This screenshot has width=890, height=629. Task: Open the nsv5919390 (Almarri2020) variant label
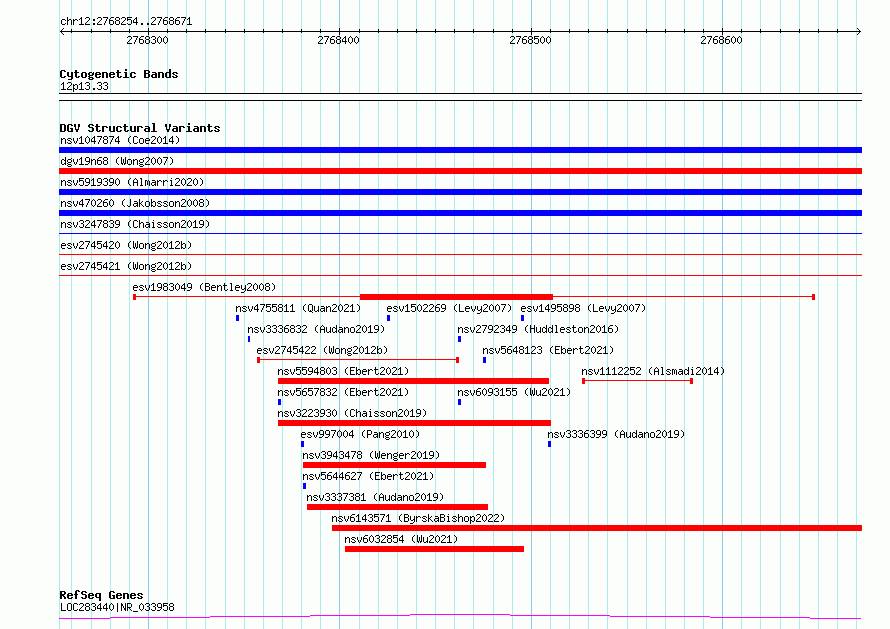(132, 182)
